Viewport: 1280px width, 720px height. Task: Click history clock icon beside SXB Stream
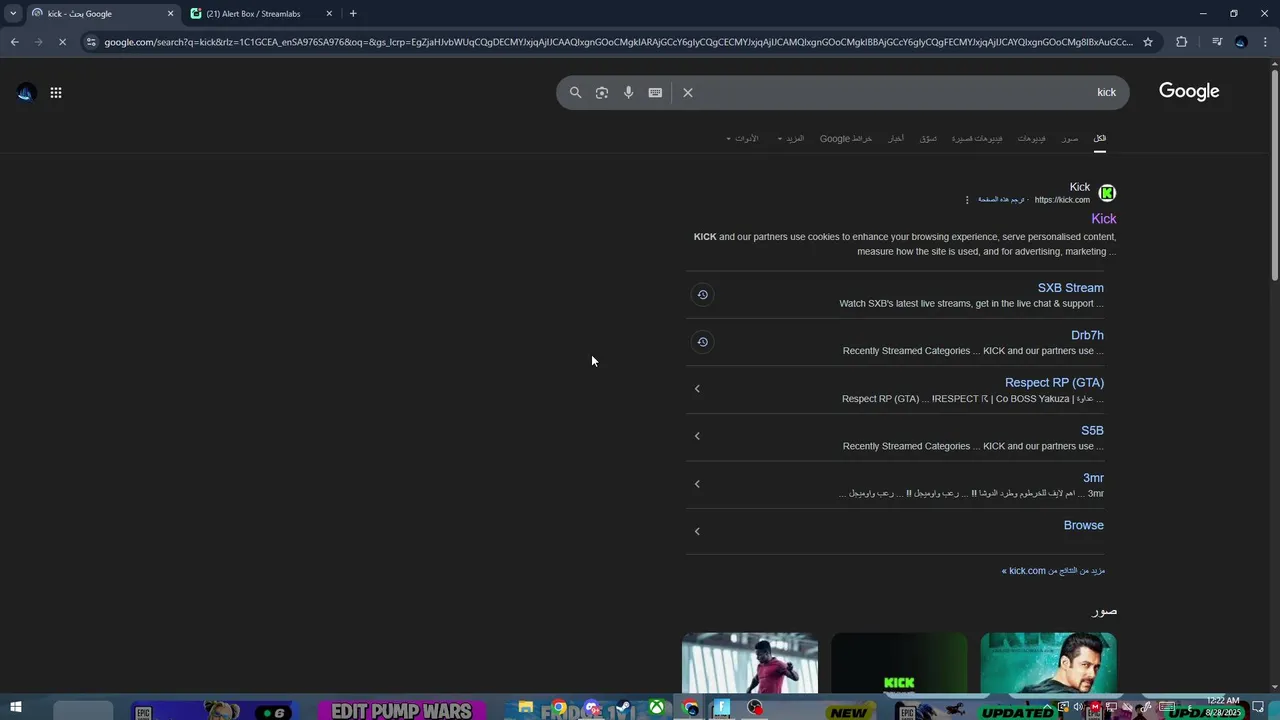click(702, 295)
